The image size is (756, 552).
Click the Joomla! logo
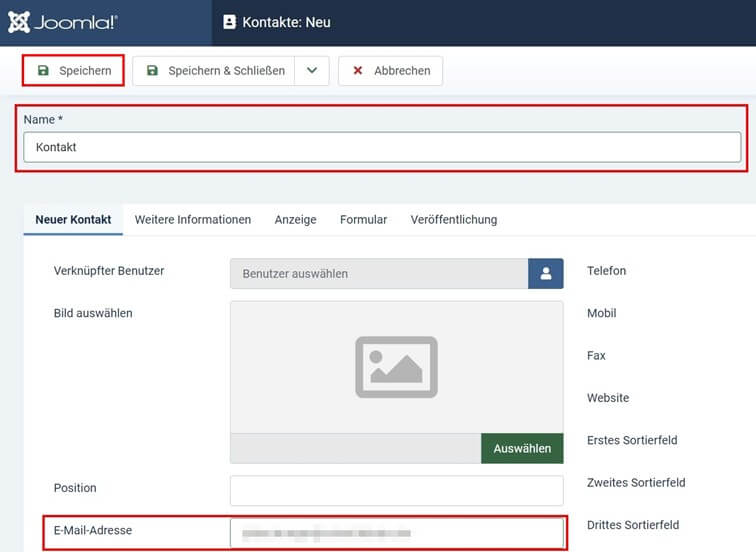click(x=62, y=22)
